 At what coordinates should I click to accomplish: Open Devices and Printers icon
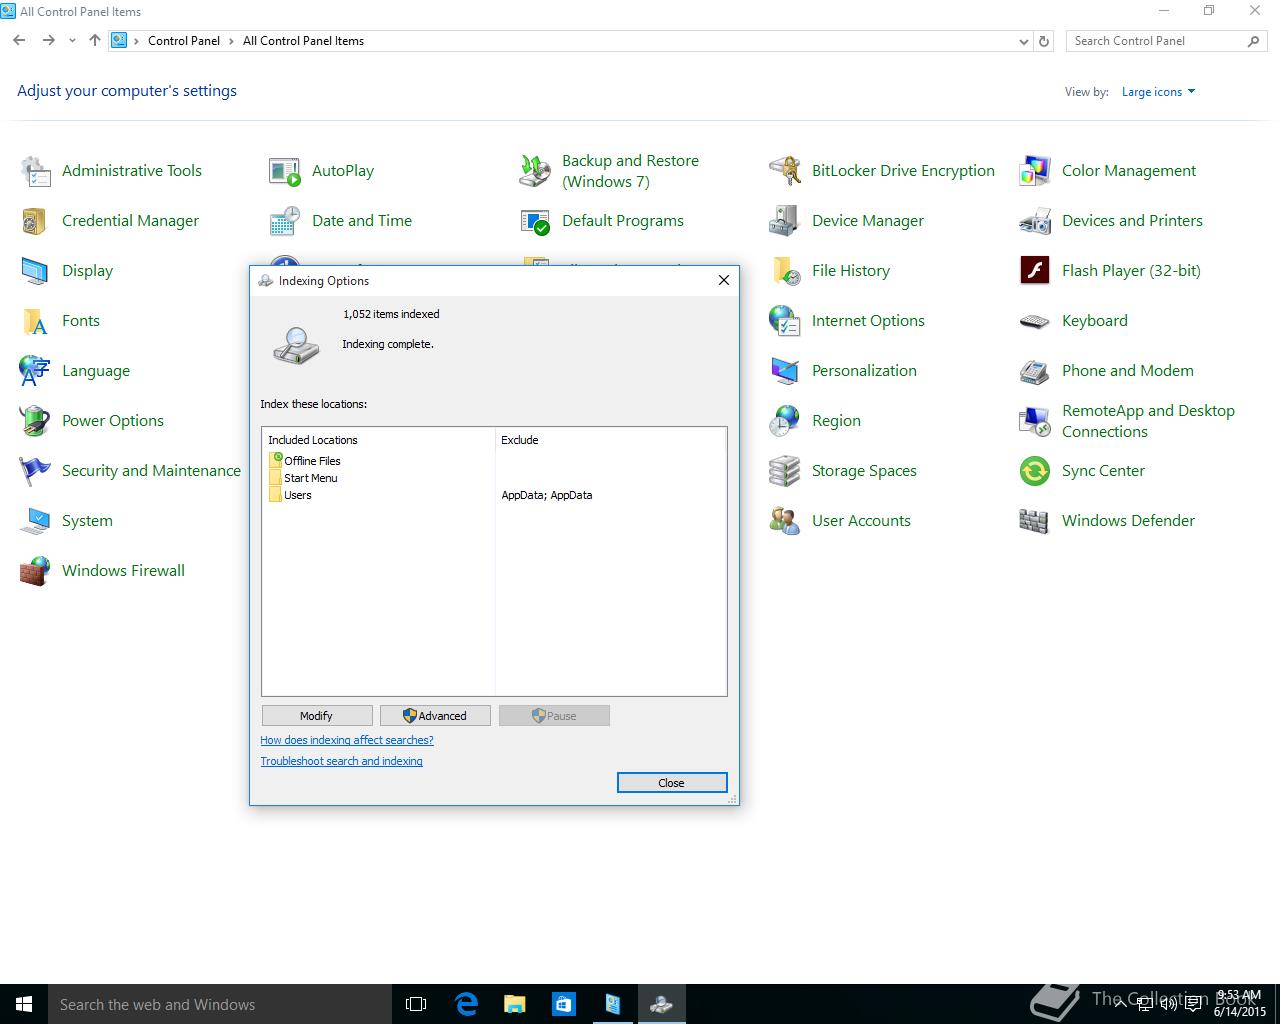click(x=1035, y=221)
